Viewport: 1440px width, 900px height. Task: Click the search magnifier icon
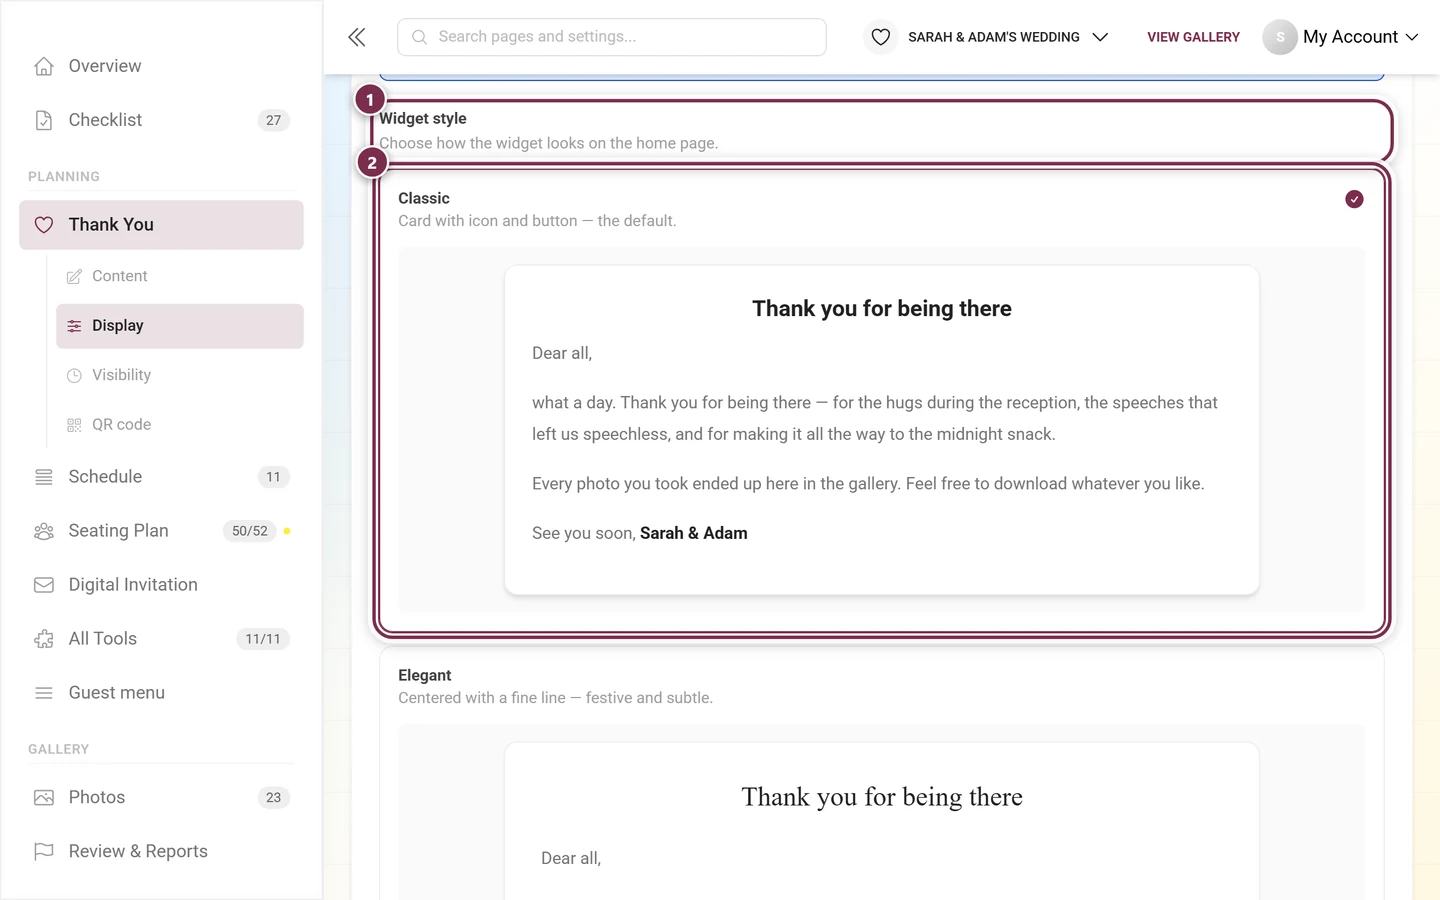click(420, 37)
